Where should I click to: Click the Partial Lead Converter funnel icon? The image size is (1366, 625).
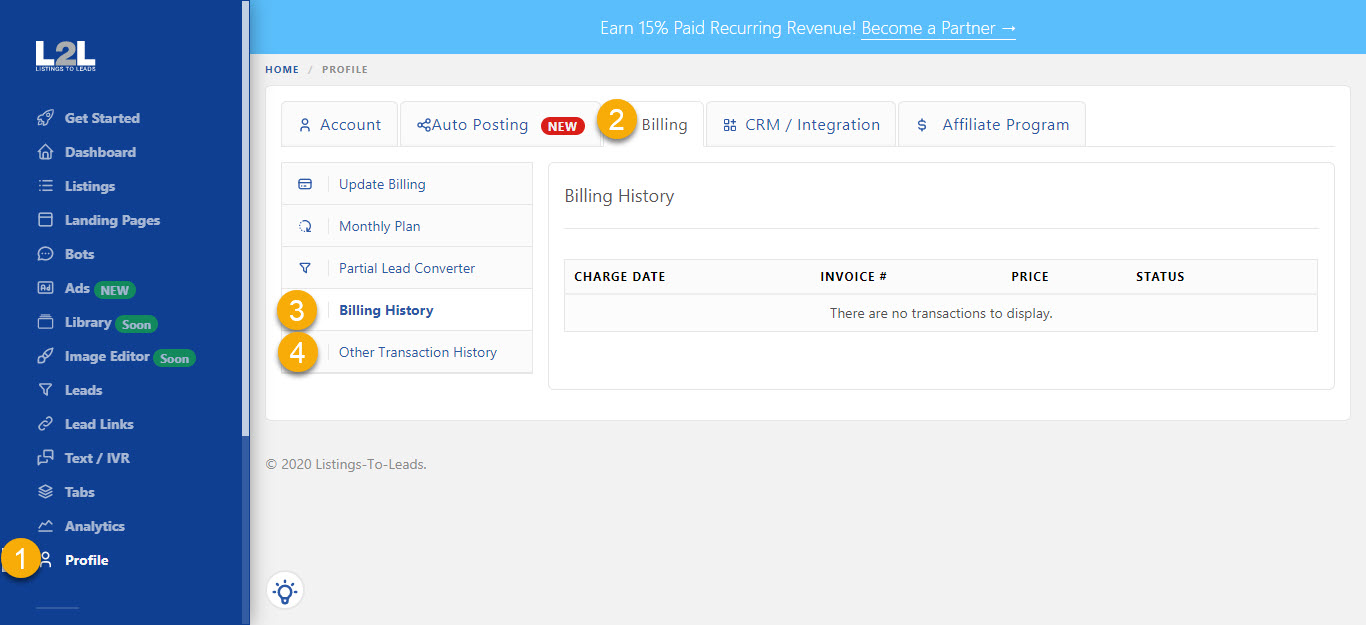tap(305, 267)
